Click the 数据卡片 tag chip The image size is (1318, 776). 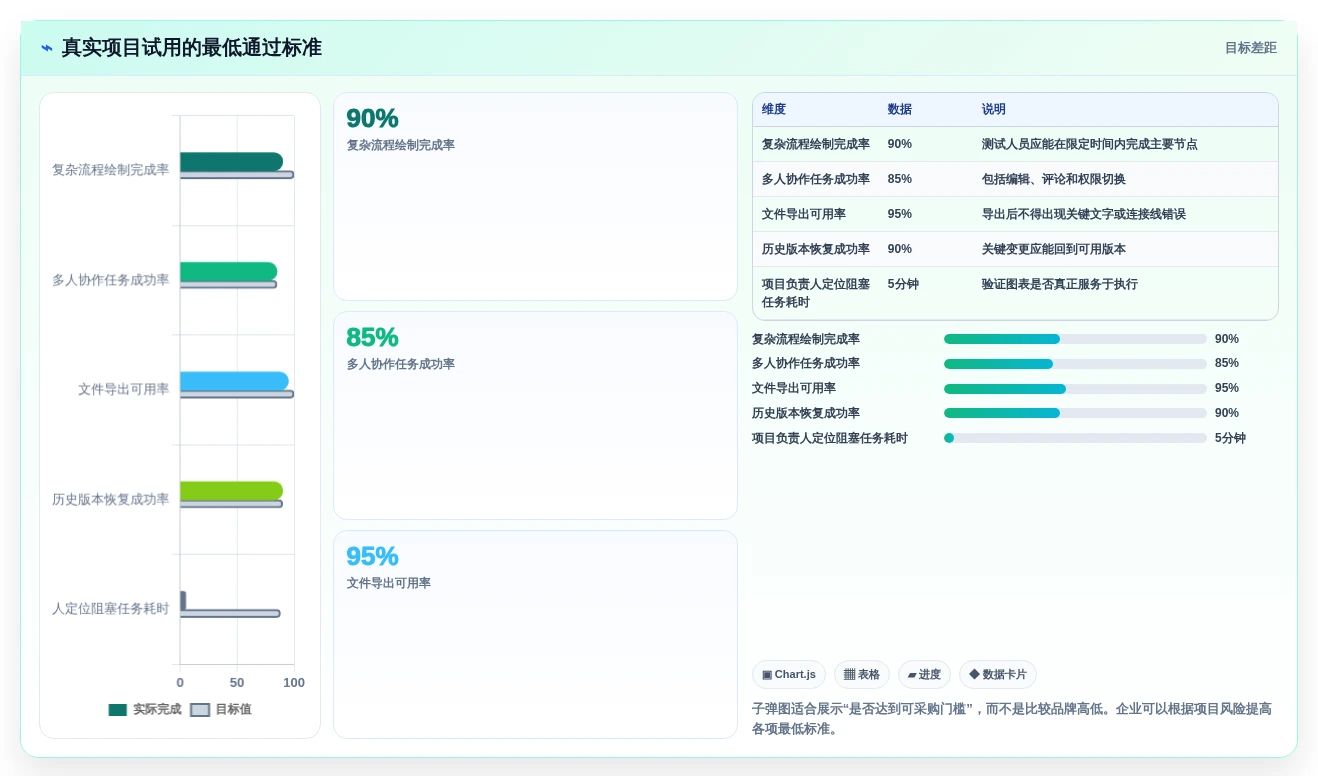[x=998, y=675]
